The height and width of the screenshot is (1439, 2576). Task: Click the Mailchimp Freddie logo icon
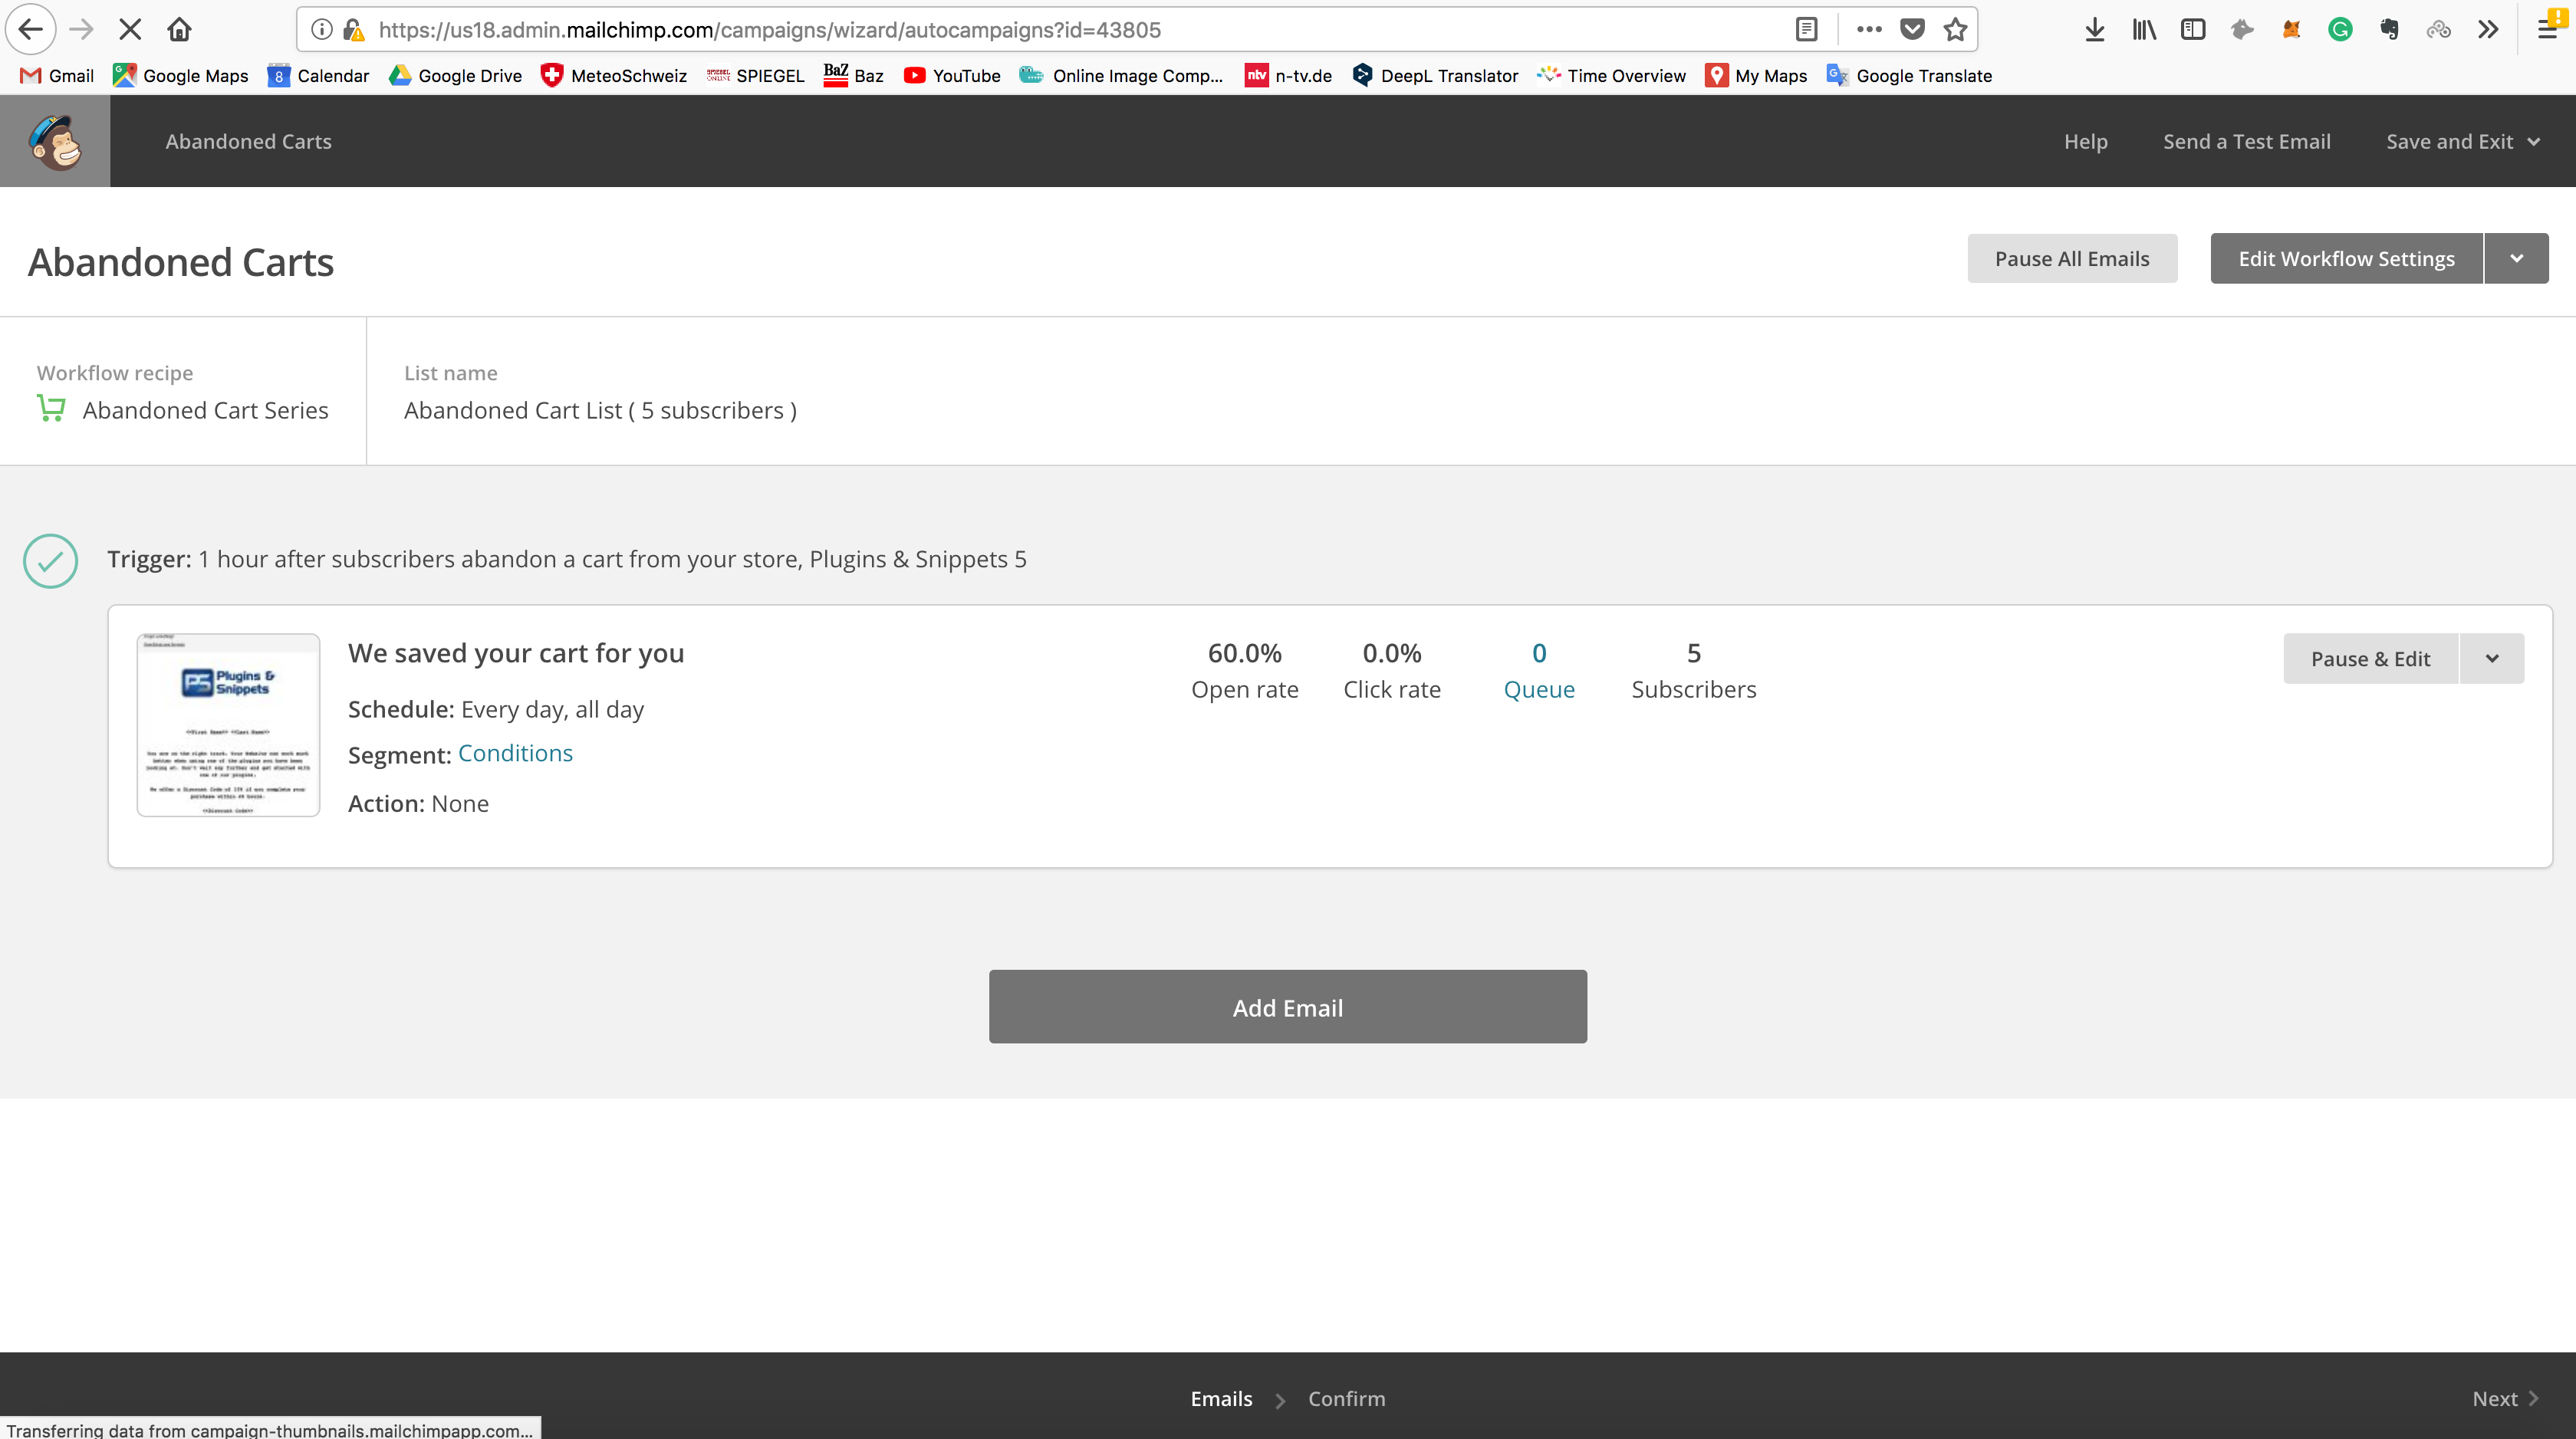click(x=55, y=141)
